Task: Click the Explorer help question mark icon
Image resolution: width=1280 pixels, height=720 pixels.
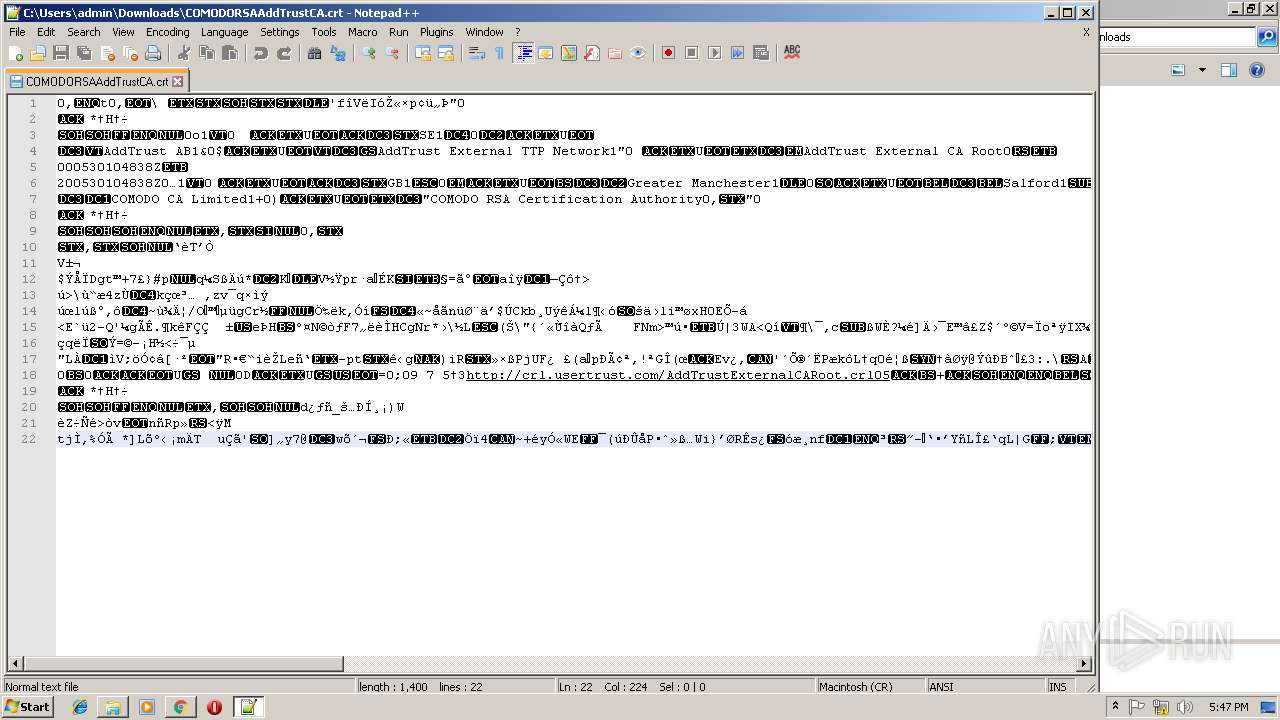Action: (1258, 70)
